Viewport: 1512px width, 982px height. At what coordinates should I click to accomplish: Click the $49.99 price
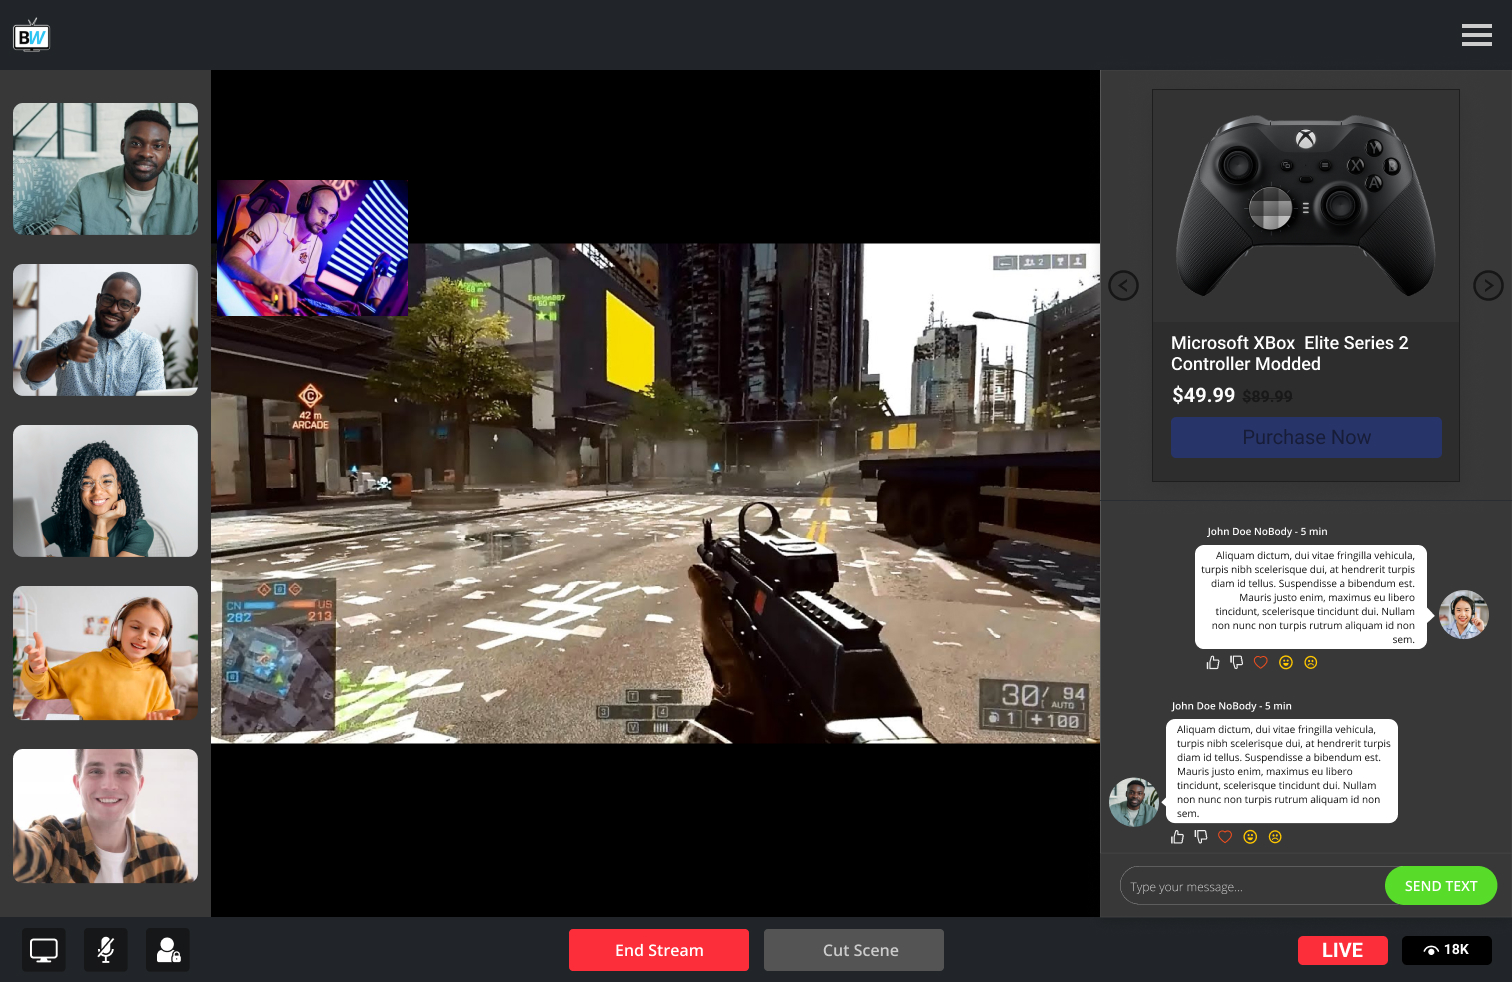point(1203,395)
